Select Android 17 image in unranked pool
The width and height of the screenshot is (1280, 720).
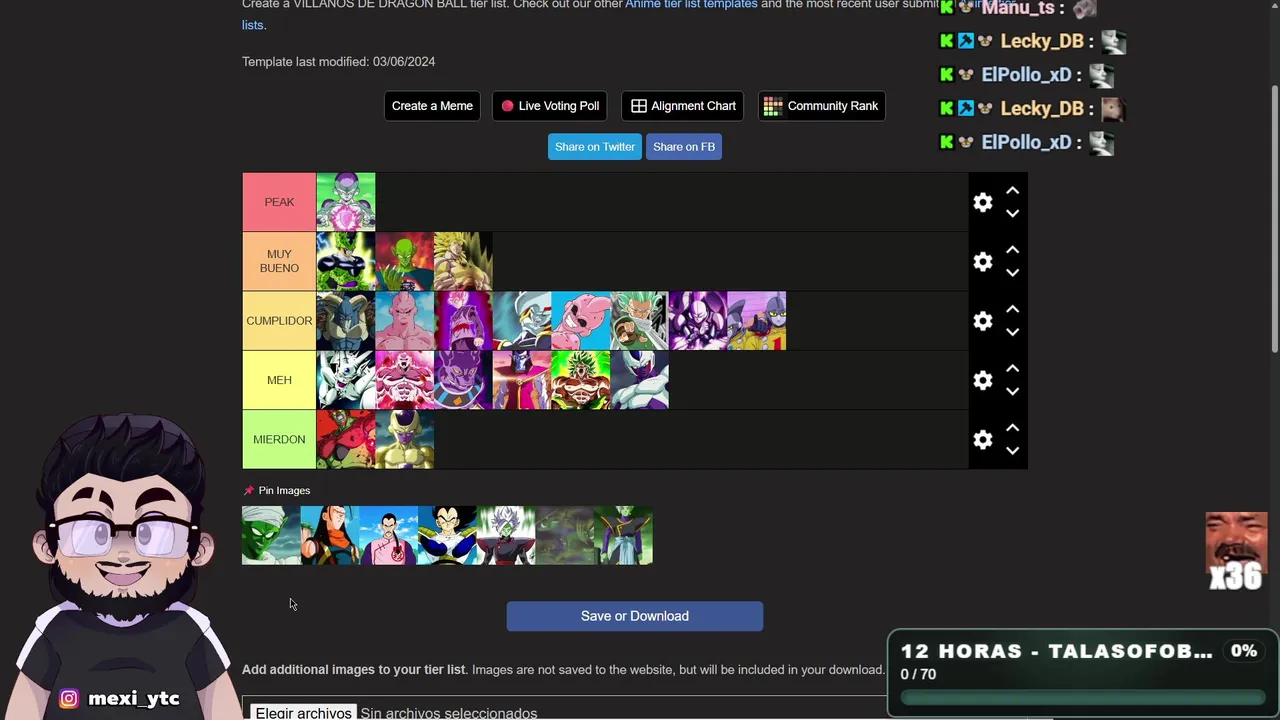(x=330, y=535)
